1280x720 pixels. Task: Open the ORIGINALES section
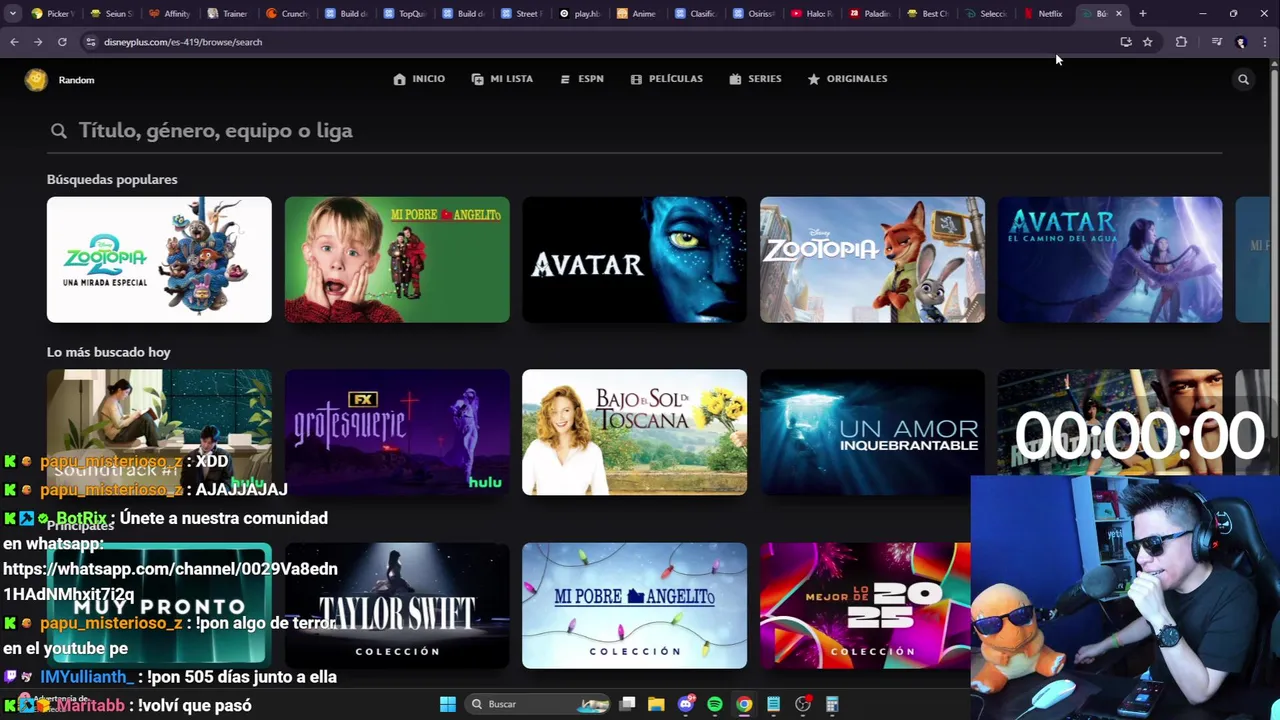click(848, 79)
